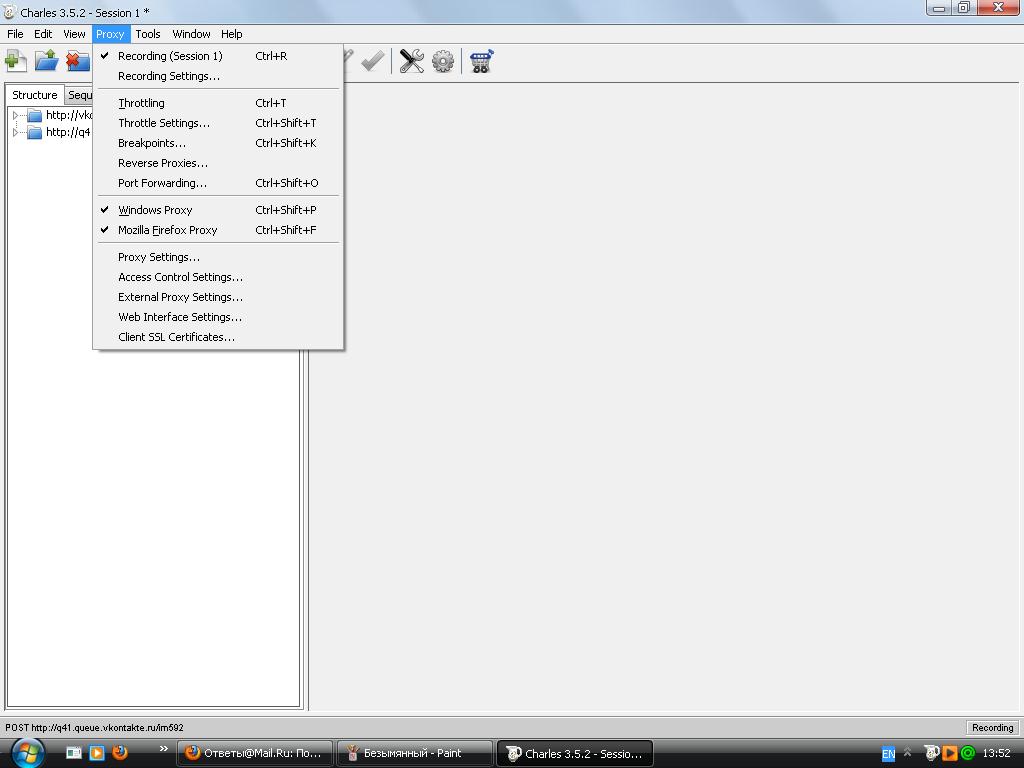The image size is (1024, 768).
Task: Toggle Recording (Session 1) in Proxy menu
Action: tap(218, 56)
